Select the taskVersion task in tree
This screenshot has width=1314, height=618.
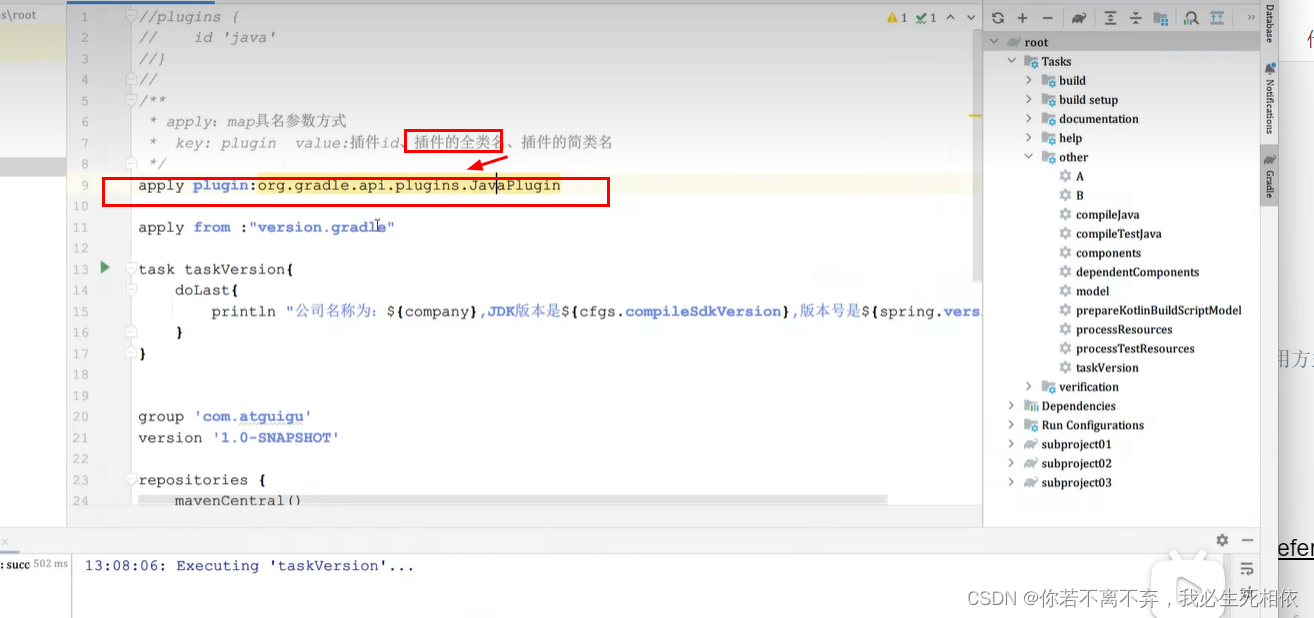click(x=1106, y=367)
